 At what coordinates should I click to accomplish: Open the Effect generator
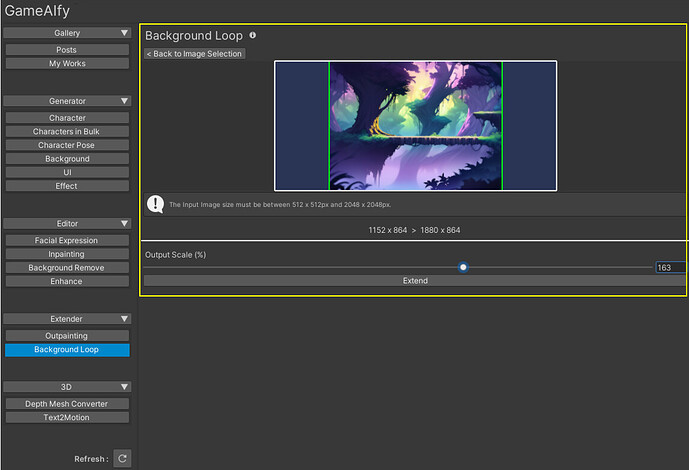(x=67, y=186)
